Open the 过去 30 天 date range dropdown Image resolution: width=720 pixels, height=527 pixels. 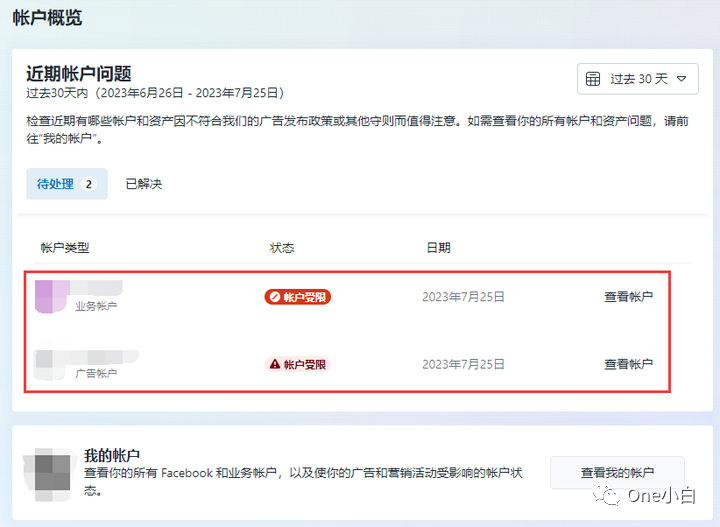click(637, 79)
